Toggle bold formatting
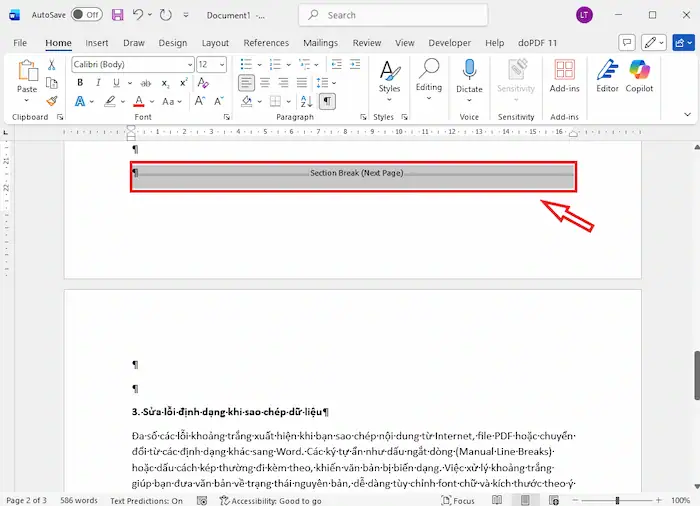This screenshot has height=506, width=700. click(79, 83)
